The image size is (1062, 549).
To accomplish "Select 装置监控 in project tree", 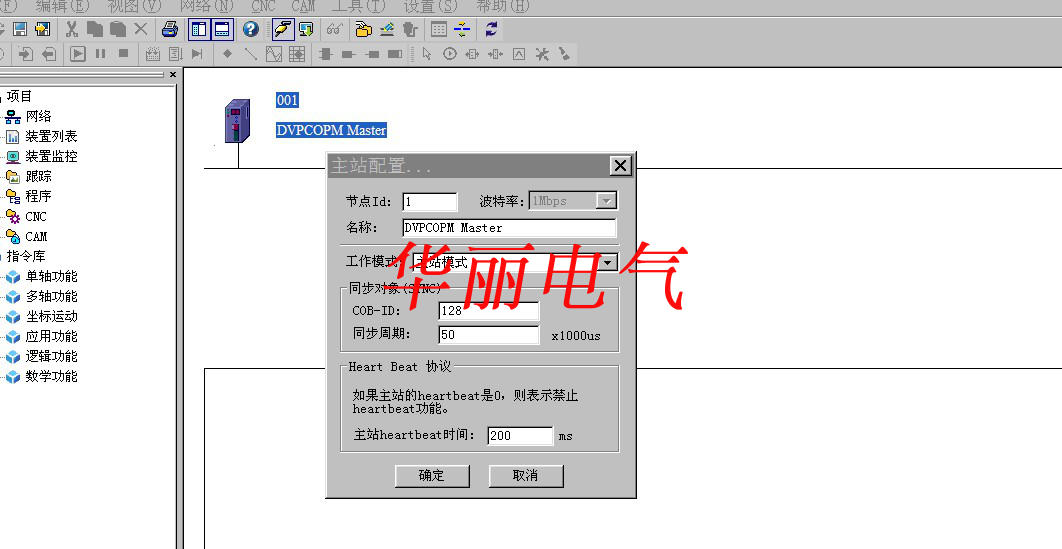I will coord(51,156).
